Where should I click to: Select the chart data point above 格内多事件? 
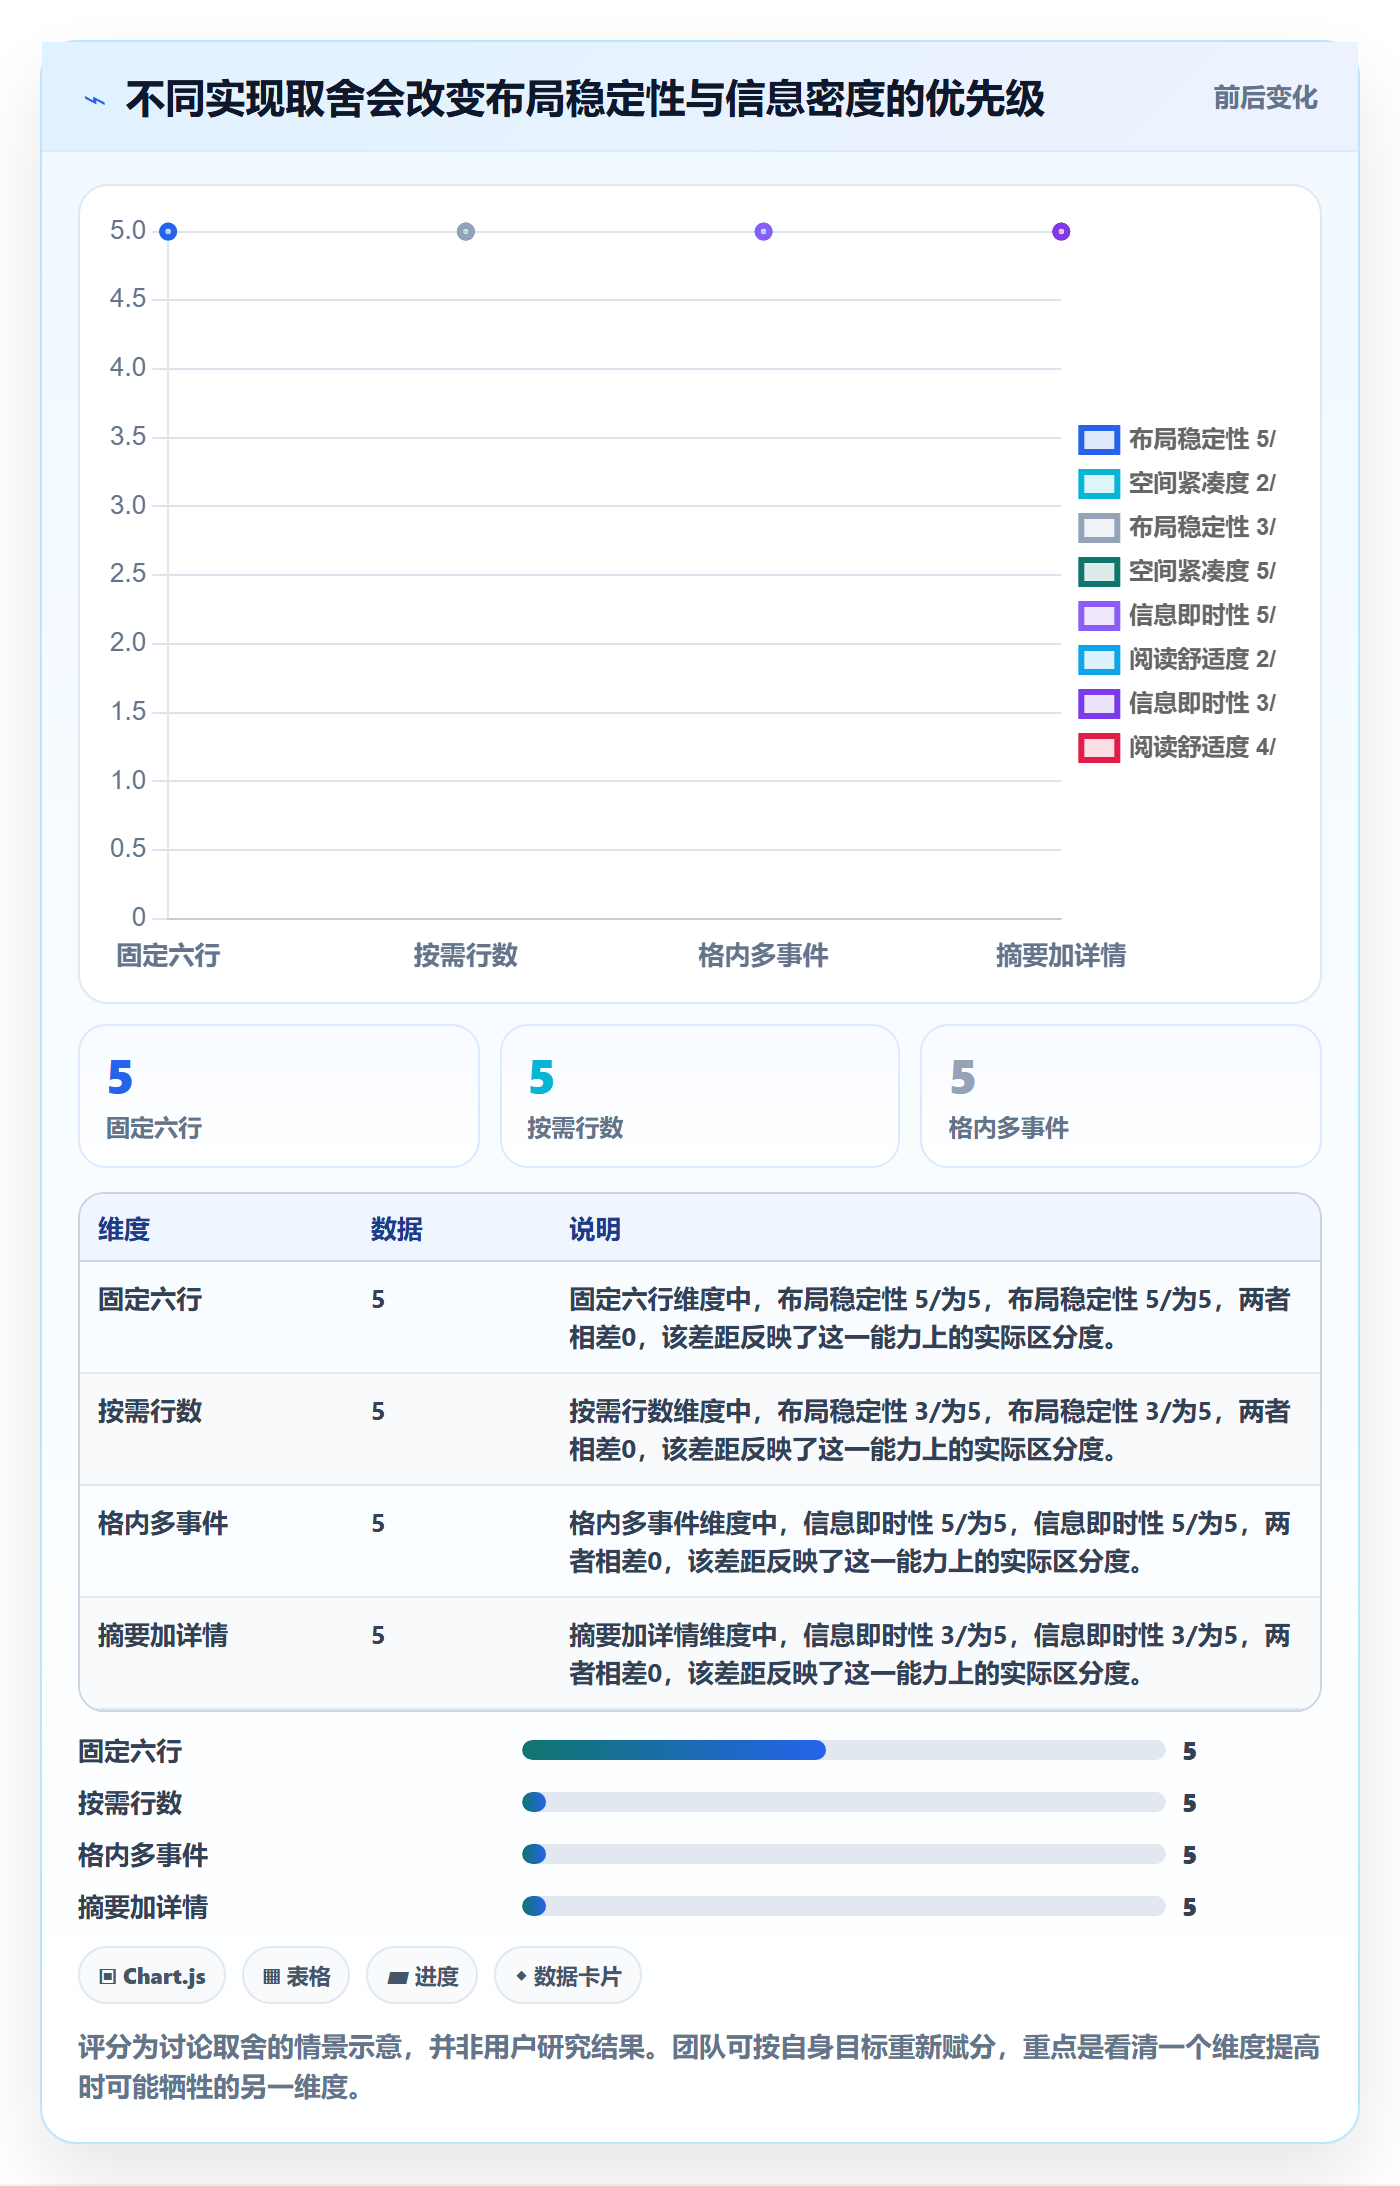point(764,232)
